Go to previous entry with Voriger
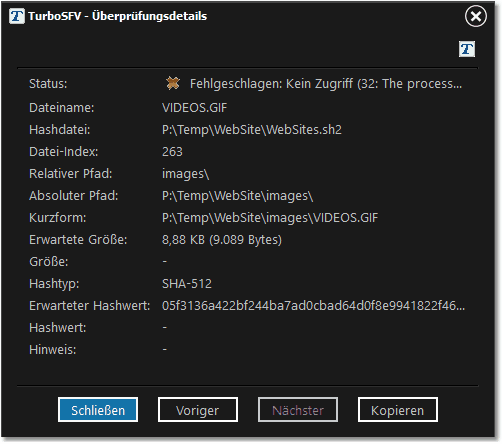The width and height of the screenshot is (502, 444). [x=198, y=410]
